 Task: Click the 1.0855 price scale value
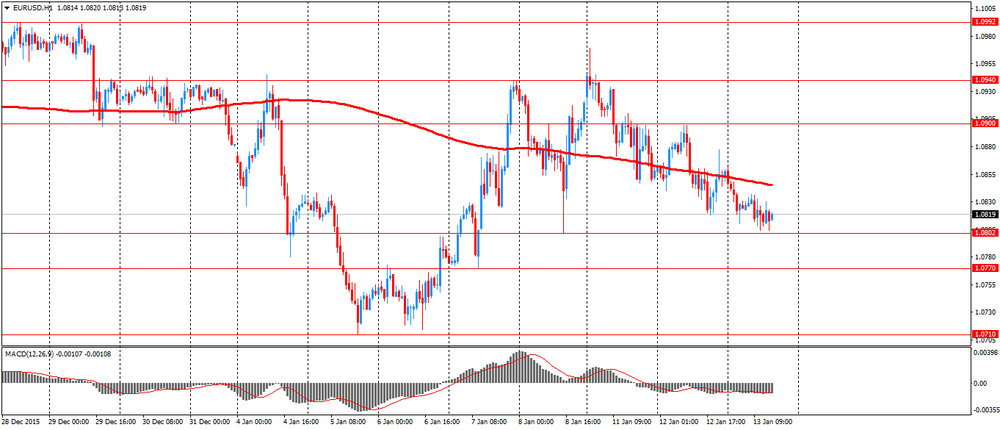tap(985, 174)
